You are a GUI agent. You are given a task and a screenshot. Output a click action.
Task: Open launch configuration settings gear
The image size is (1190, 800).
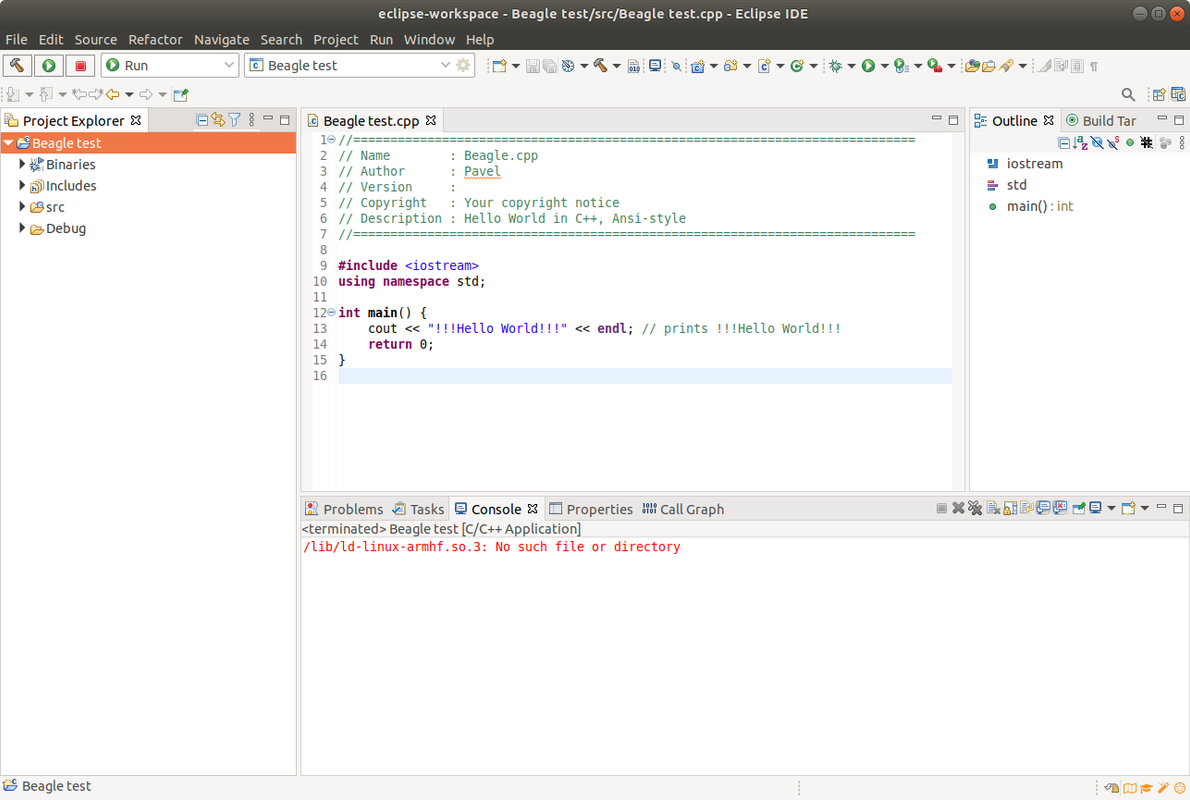(464, 65)
